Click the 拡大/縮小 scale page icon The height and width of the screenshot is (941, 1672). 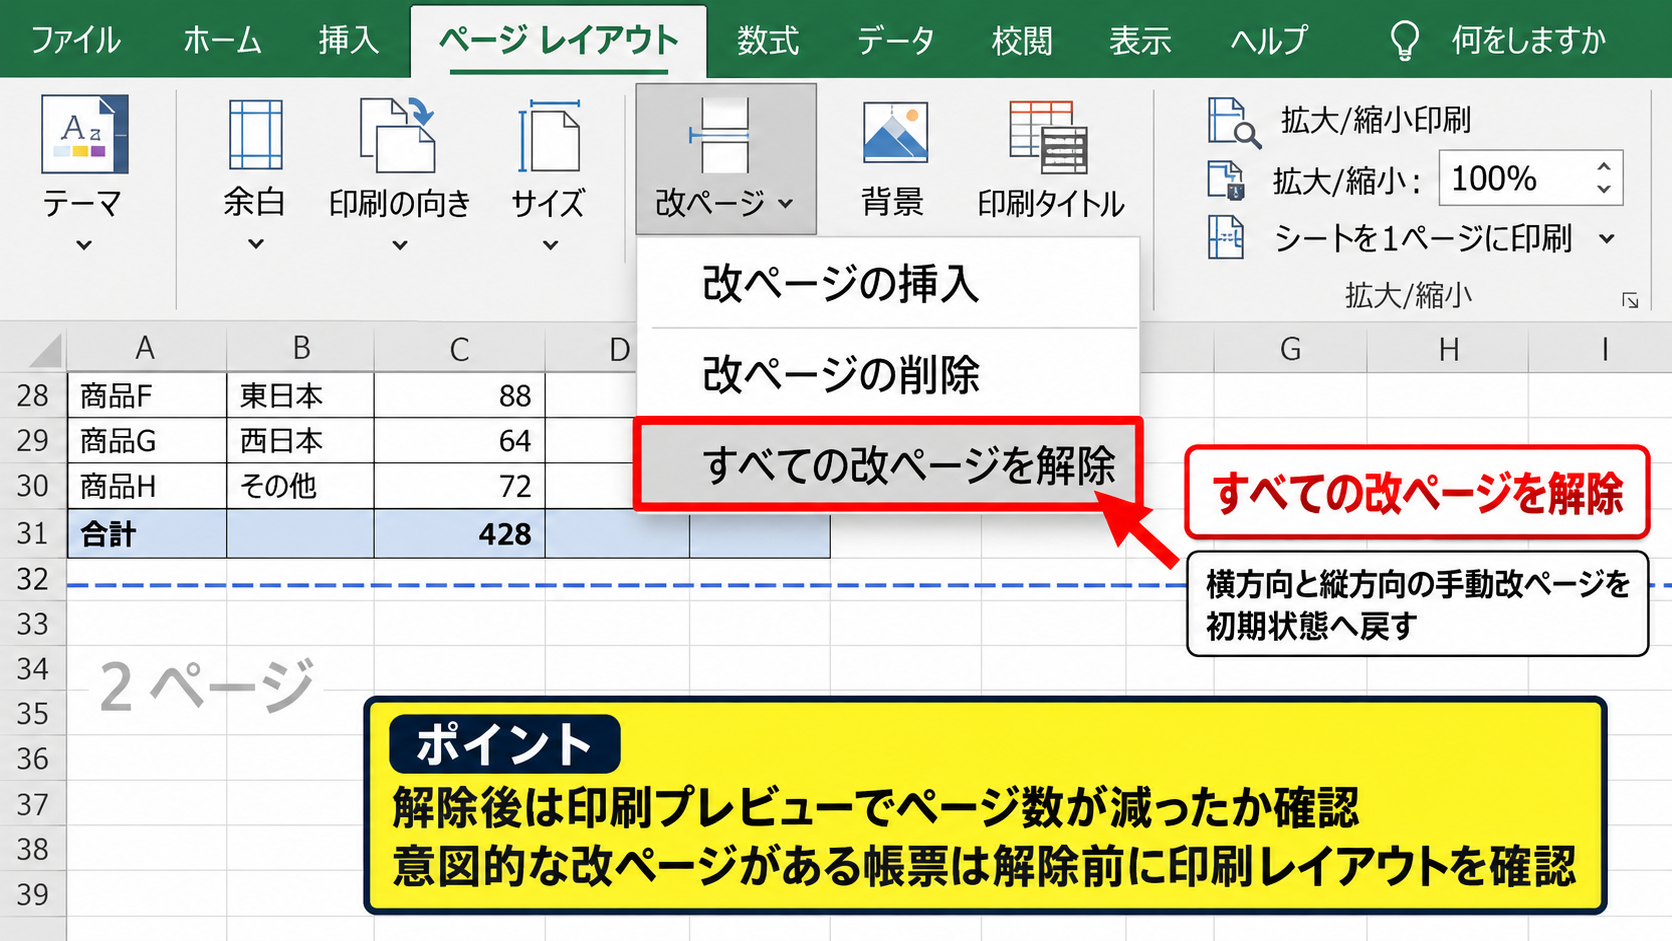click(x=1225, y=181)
